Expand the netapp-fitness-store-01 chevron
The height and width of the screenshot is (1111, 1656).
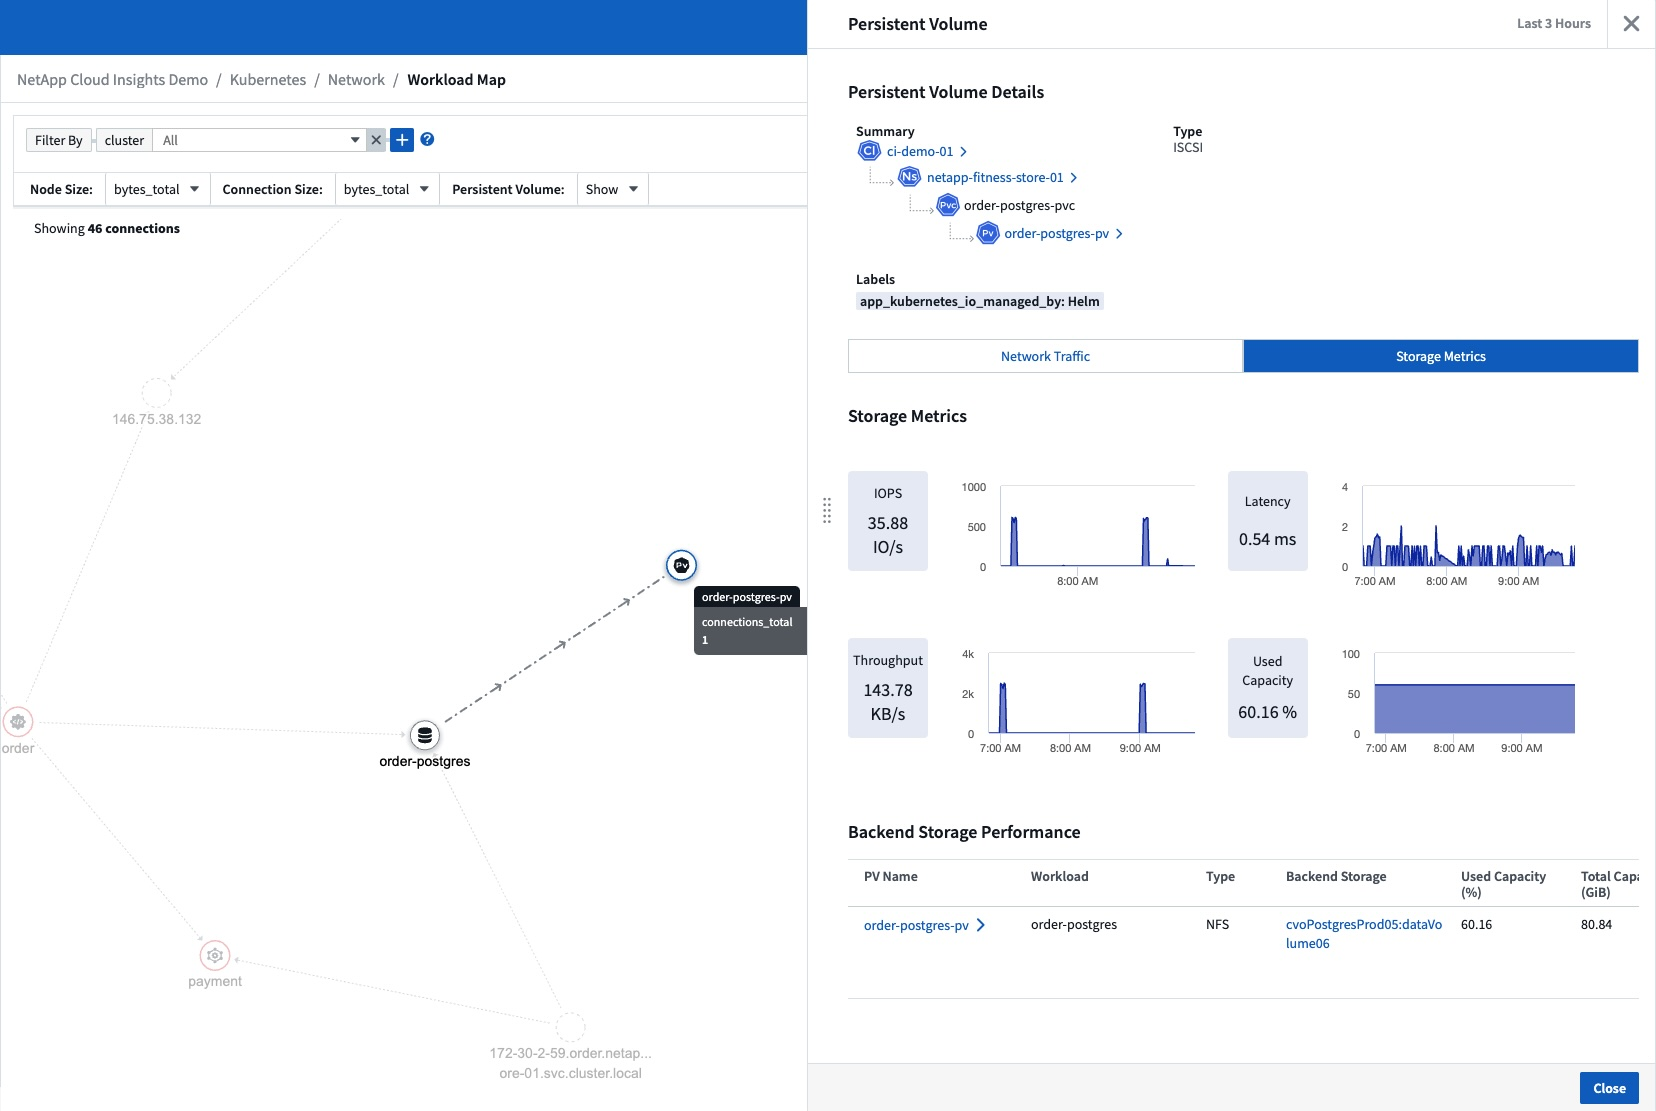coord(1073,178)
